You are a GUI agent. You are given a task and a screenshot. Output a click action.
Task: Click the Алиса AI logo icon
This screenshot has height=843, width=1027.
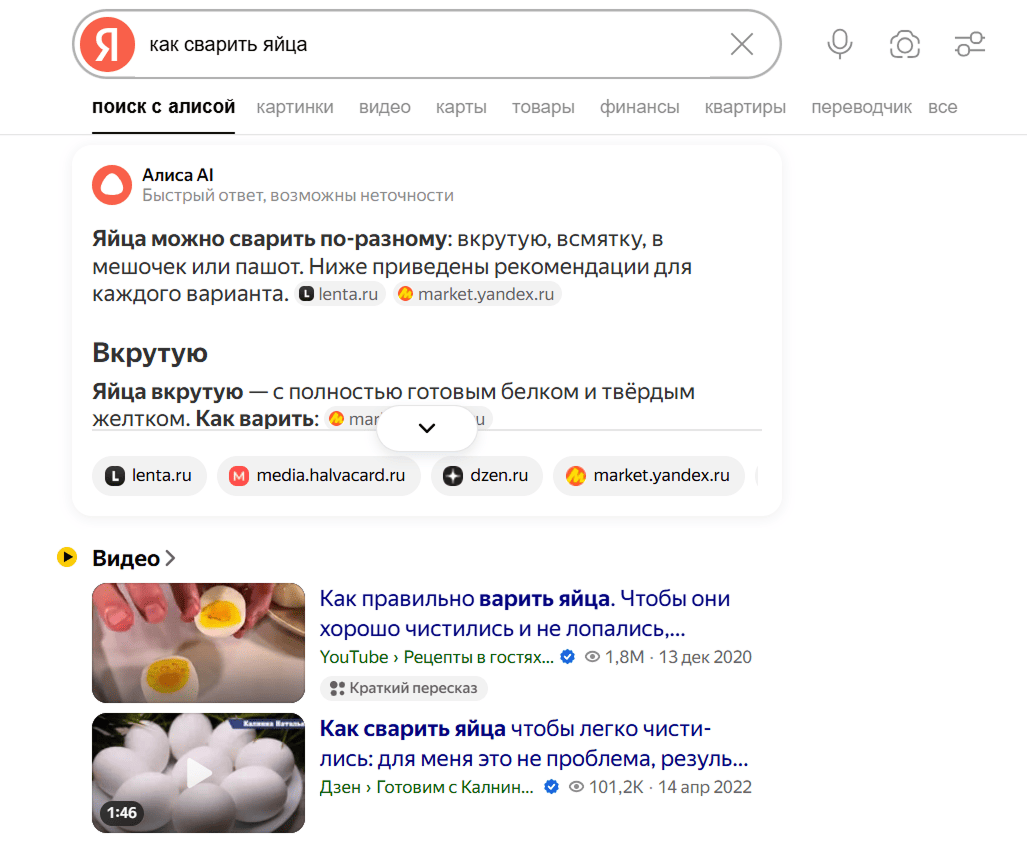[112, 185]
